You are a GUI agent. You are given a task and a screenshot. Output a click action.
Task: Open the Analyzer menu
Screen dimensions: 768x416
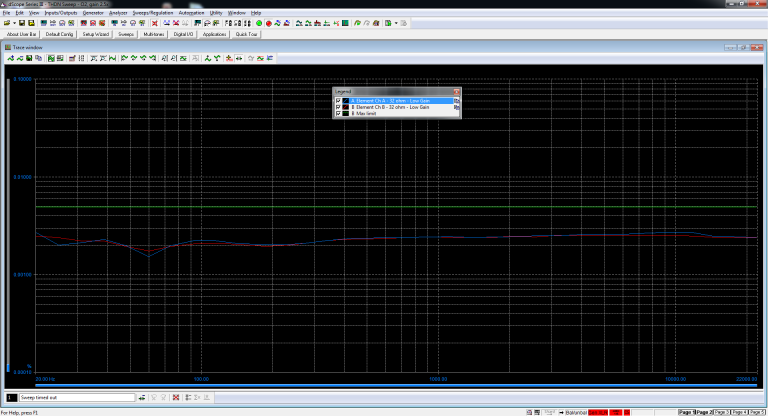pos(118,12)
